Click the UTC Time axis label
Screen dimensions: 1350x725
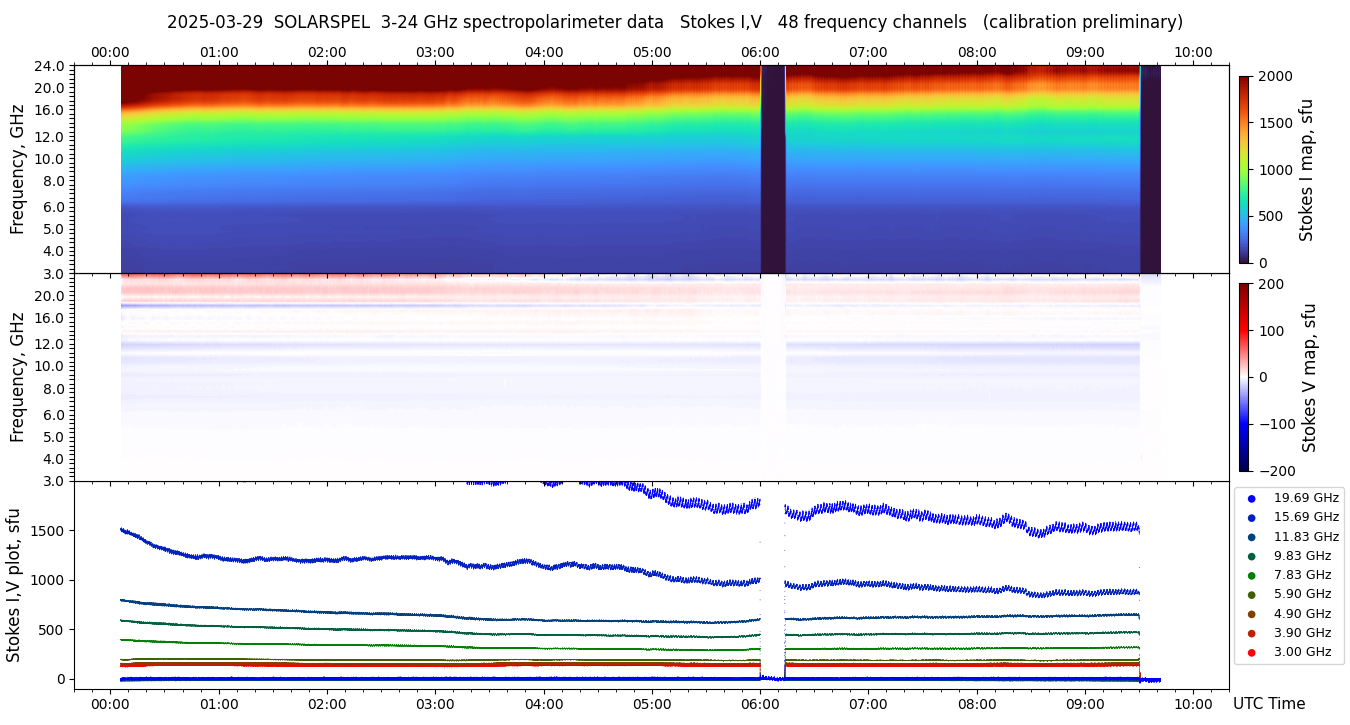[1268, 704]
